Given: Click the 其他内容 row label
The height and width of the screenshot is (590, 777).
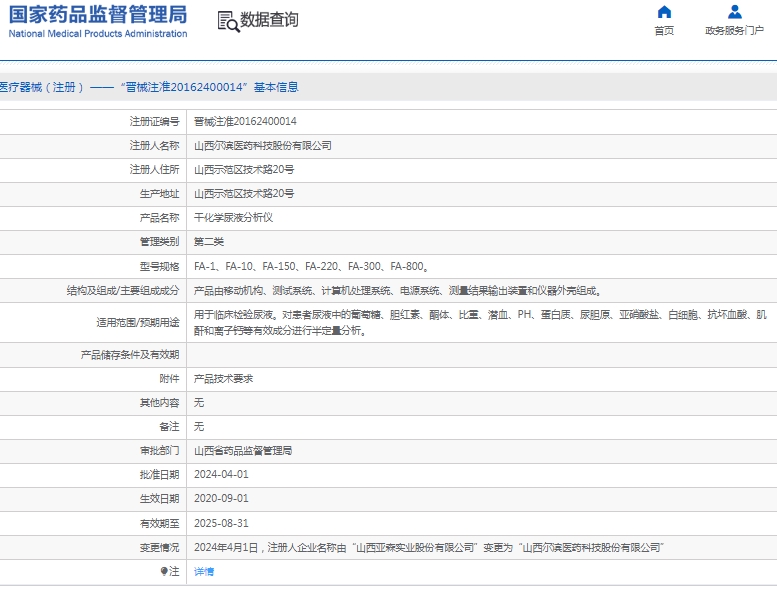Looking at the screenshot, I should (x=159, y=403).
